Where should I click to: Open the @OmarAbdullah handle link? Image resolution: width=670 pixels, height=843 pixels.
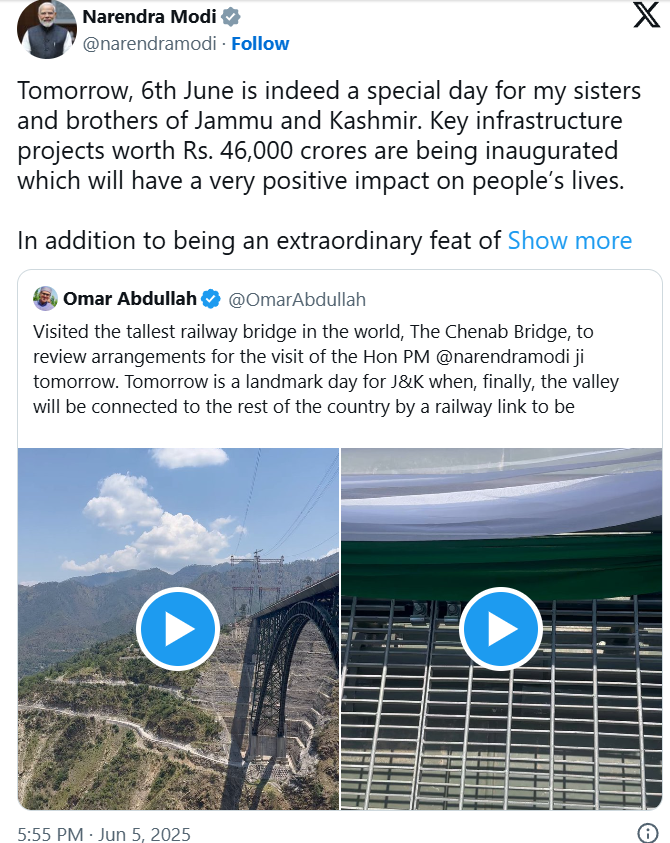click(297, 299)
